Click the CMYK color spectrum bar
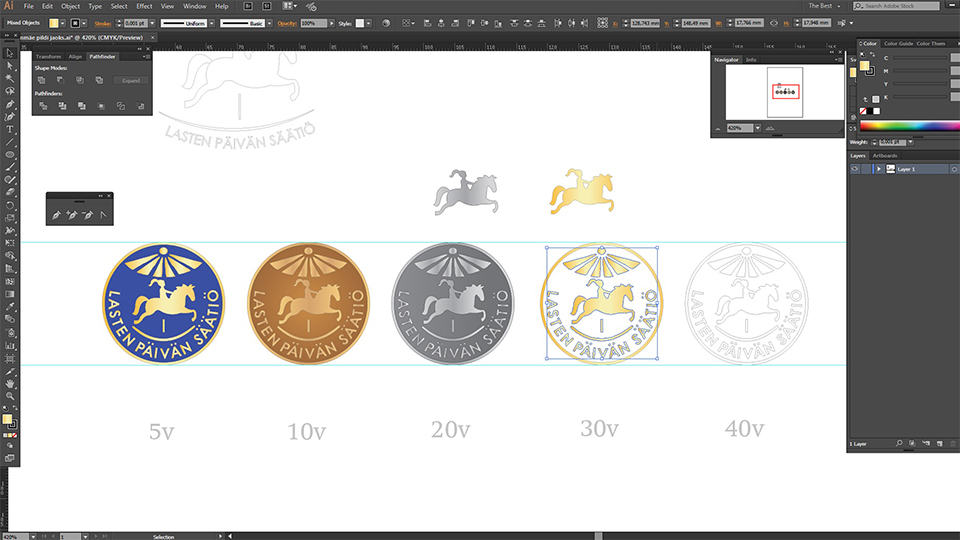 [910, 126]
